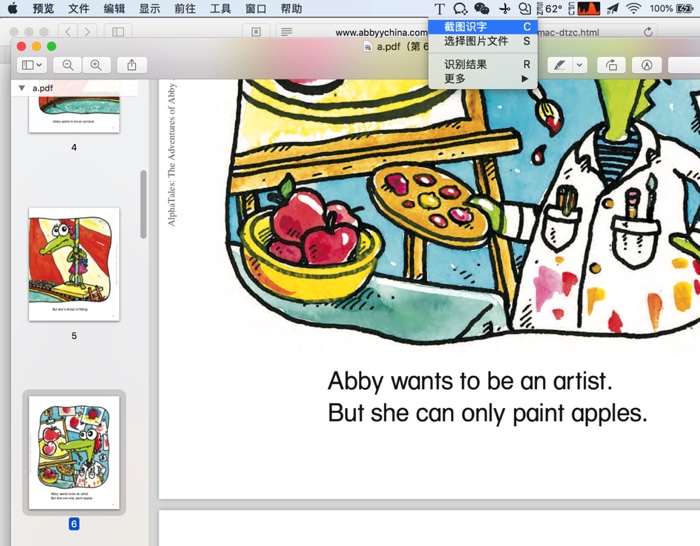Click the magnifier circle menu bar icon
The image size is (700, 546).
click(x=525, y=8)
